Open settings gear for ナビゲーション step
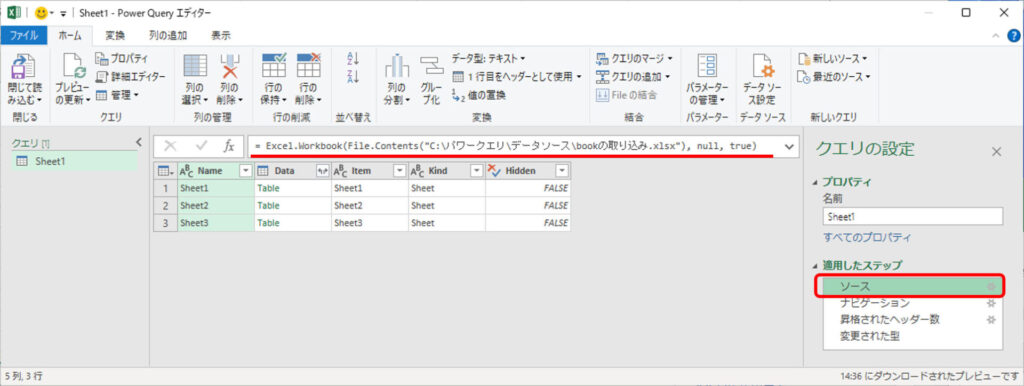This screenshot has height=386, width=1024. click(x=991, y=303)
